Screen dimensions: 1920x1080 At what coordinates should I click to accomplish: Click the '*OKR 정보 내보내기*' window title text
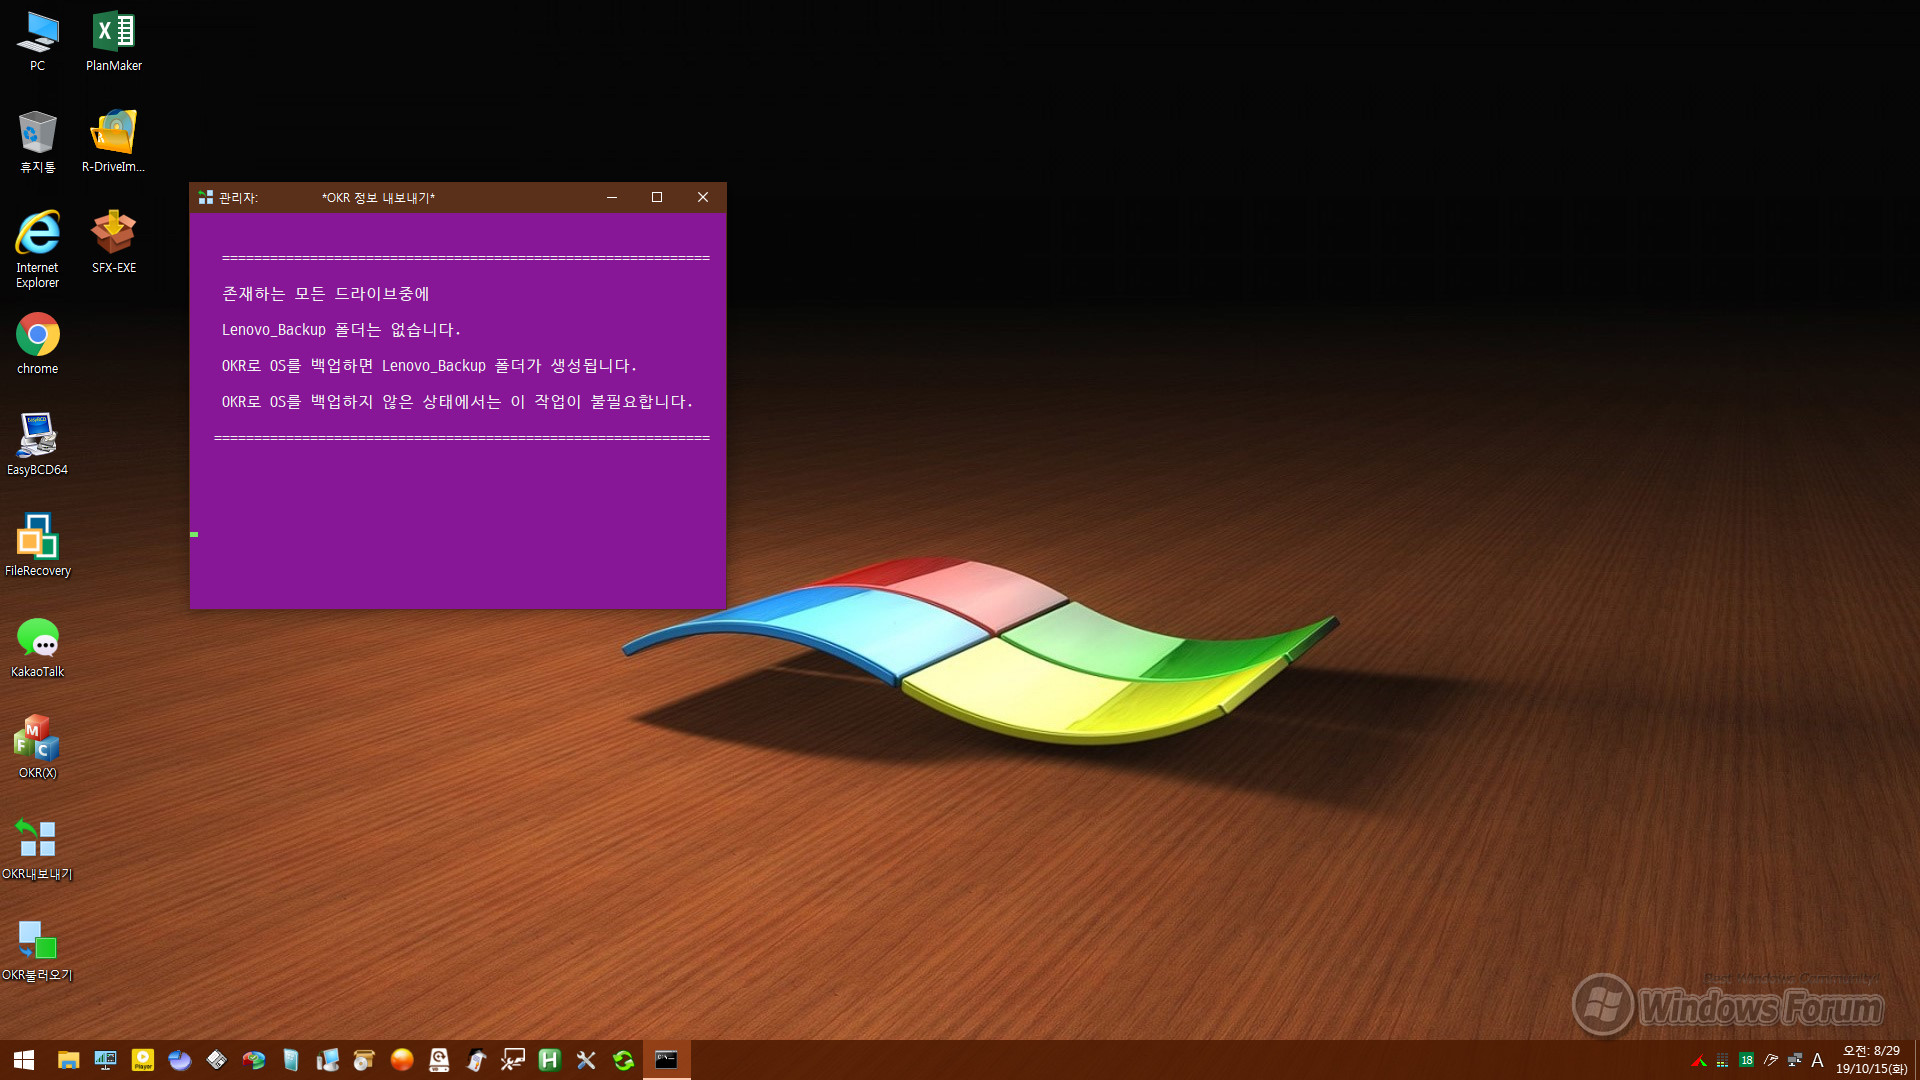tap(378, 198)
